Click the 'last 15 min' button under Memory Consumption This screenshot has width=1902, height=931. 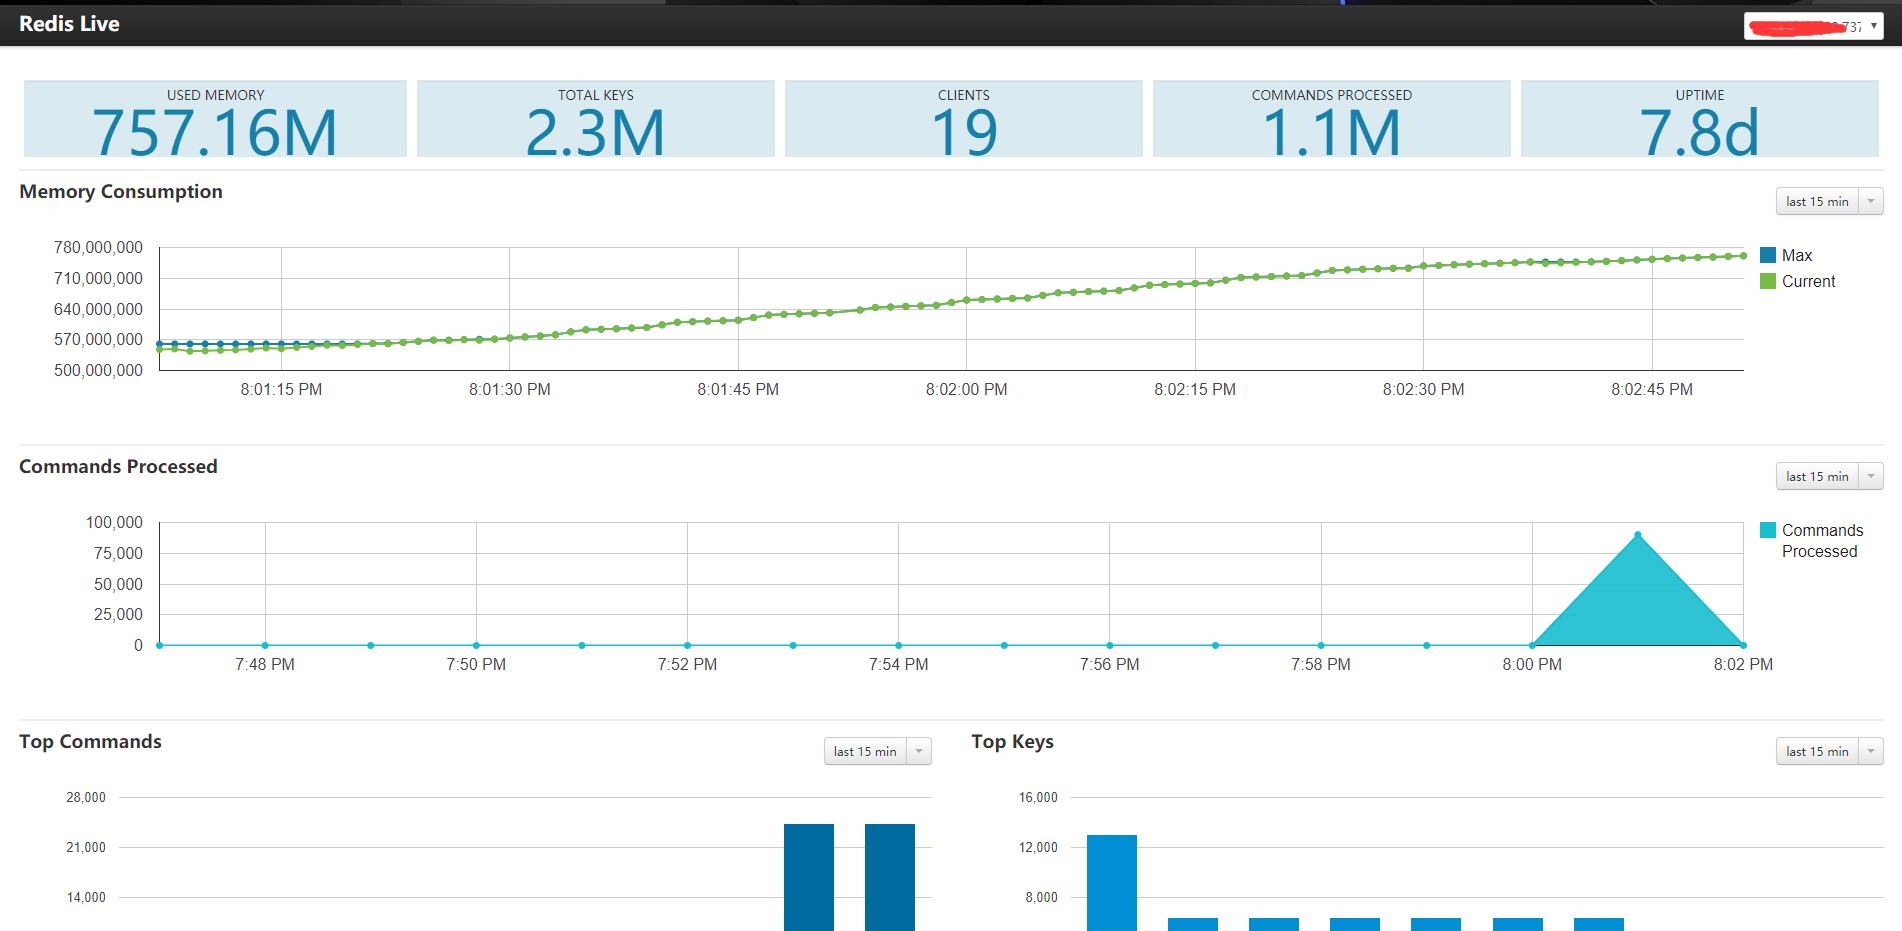tap(1817, 201)
